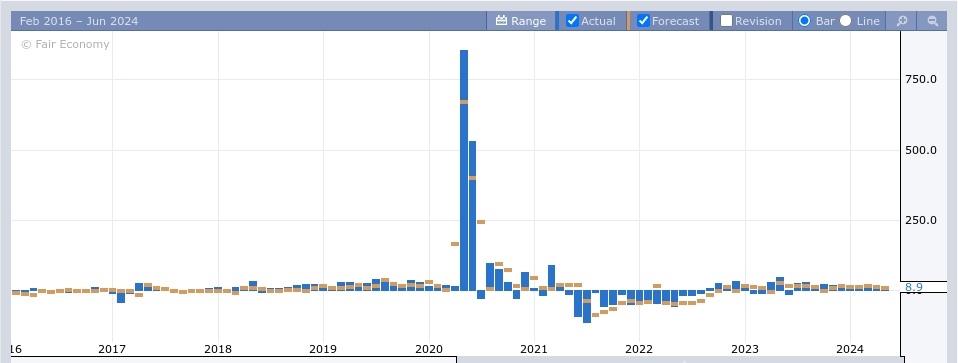
Task: Select the Line chart radio button
Action: (846, 21)
